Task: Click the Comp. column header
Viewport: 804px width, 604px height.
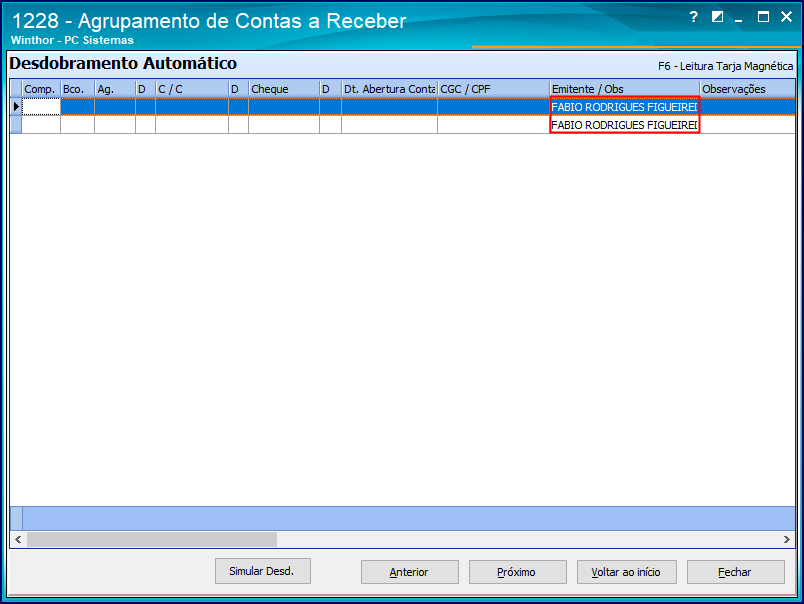Action: (x=41, y=89)
